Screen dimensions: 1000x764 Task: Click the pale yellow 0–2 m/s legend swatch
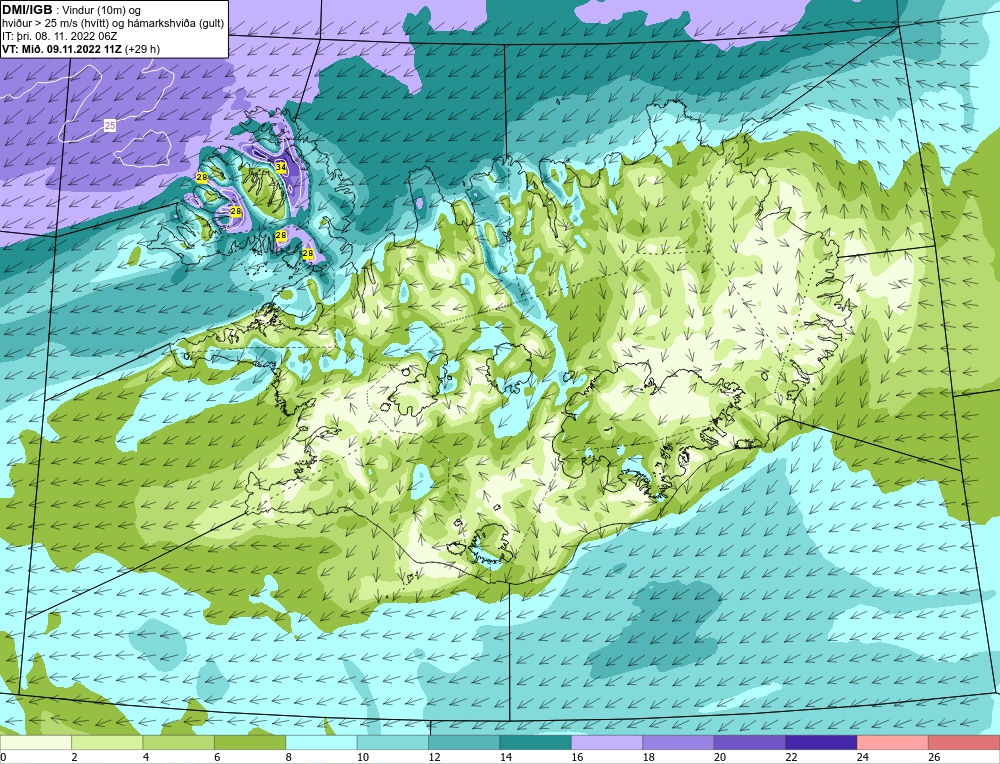(36, 742)
